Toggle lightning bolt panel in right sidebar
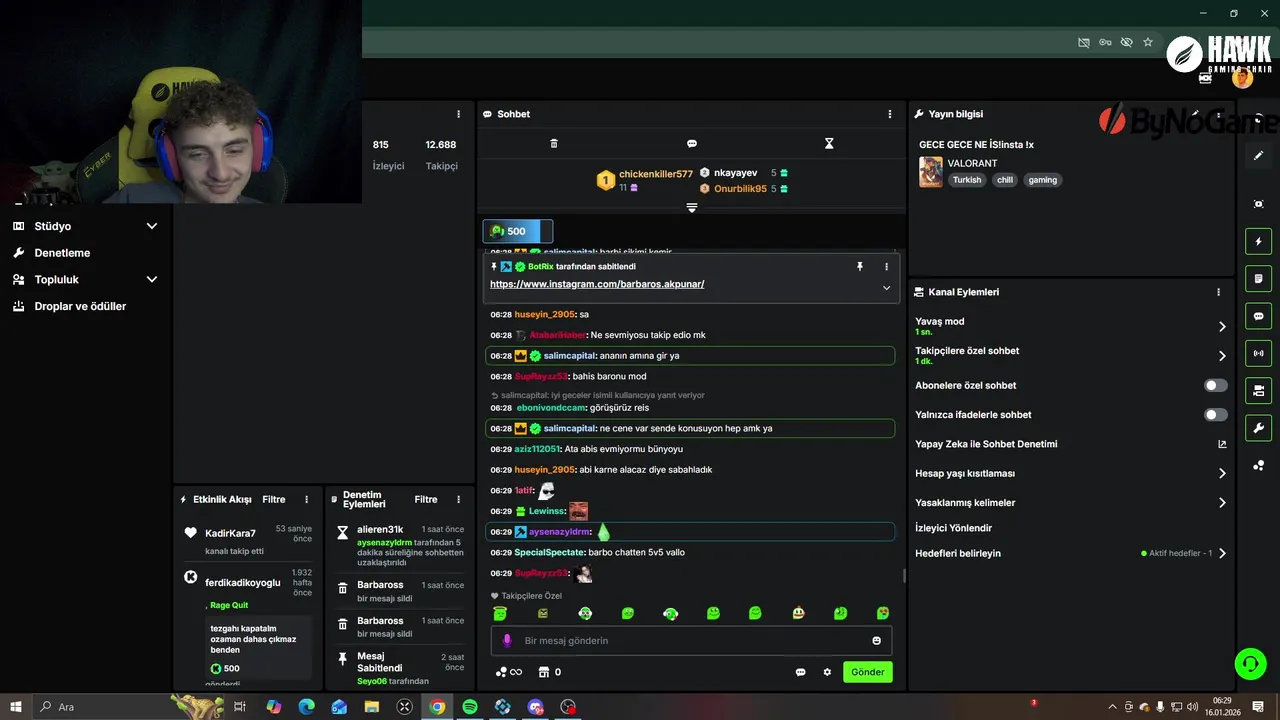 [x=1258, y=241]
